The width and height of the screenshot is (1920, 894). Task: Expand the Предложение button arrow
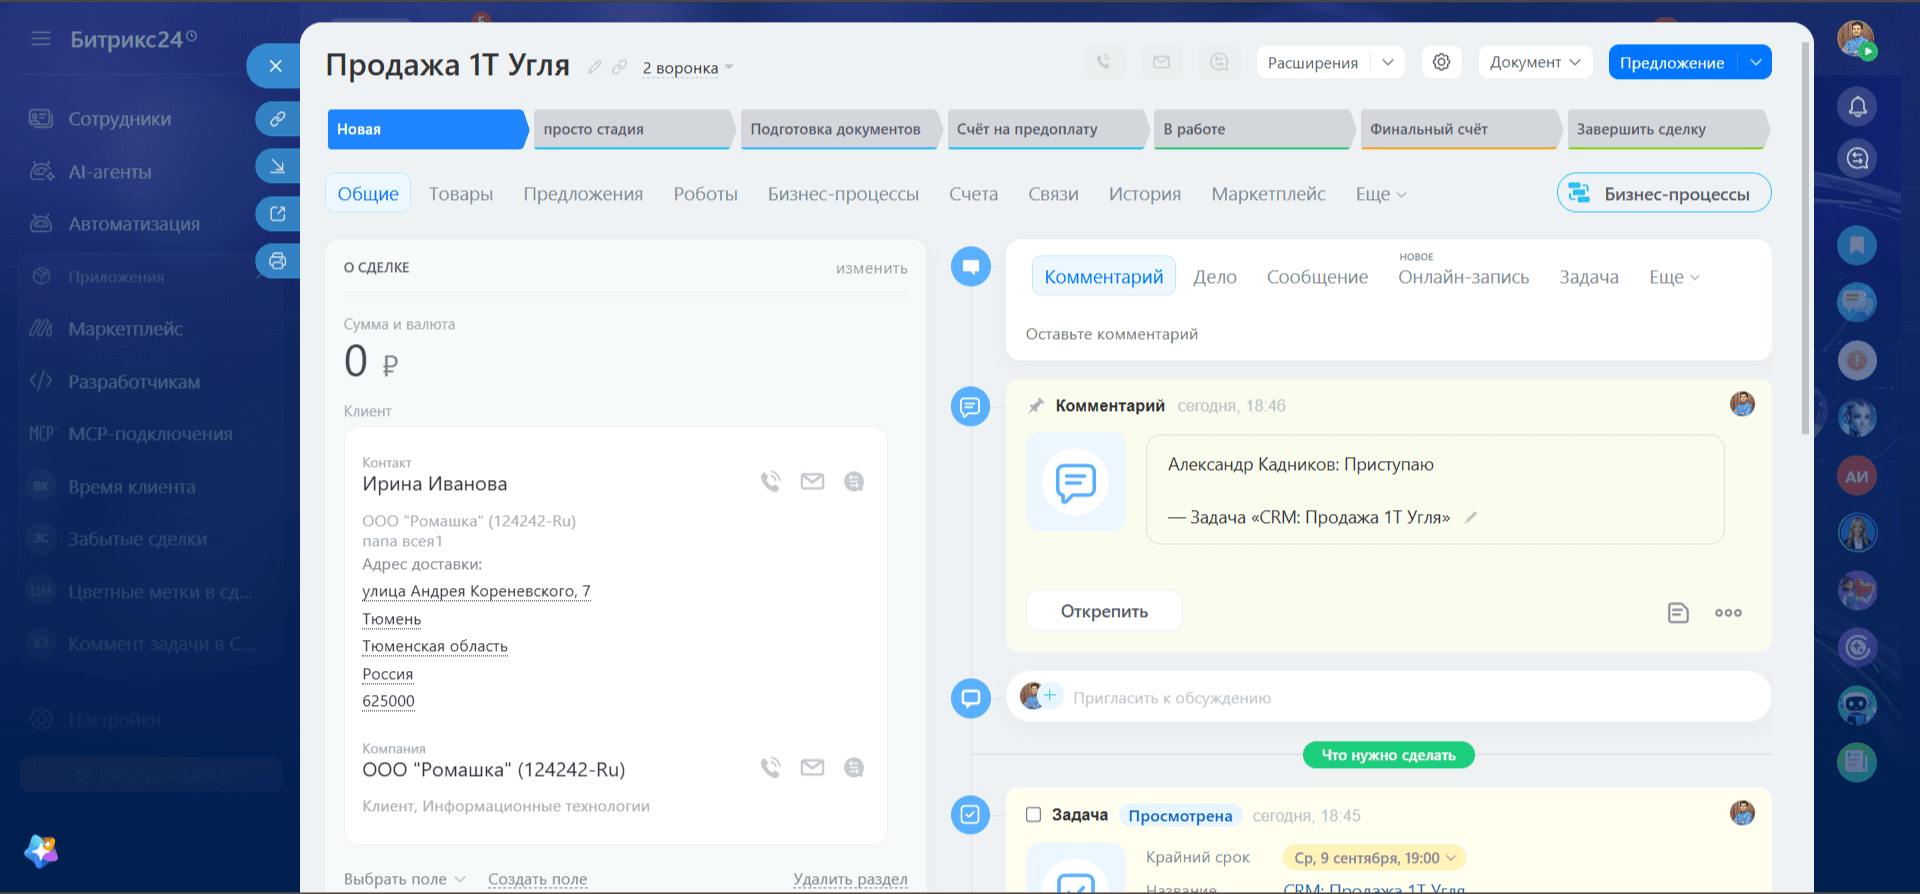click(x=1755, y=62)
